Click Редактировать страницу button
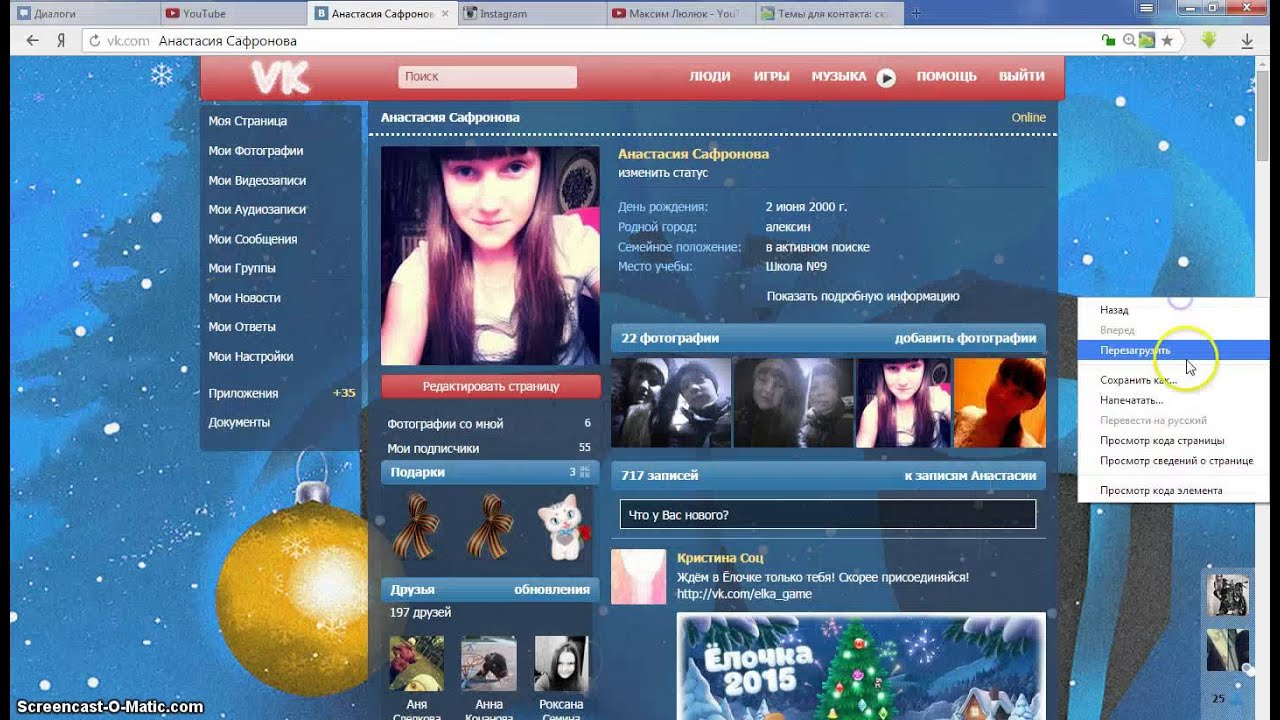 point(491,386)
